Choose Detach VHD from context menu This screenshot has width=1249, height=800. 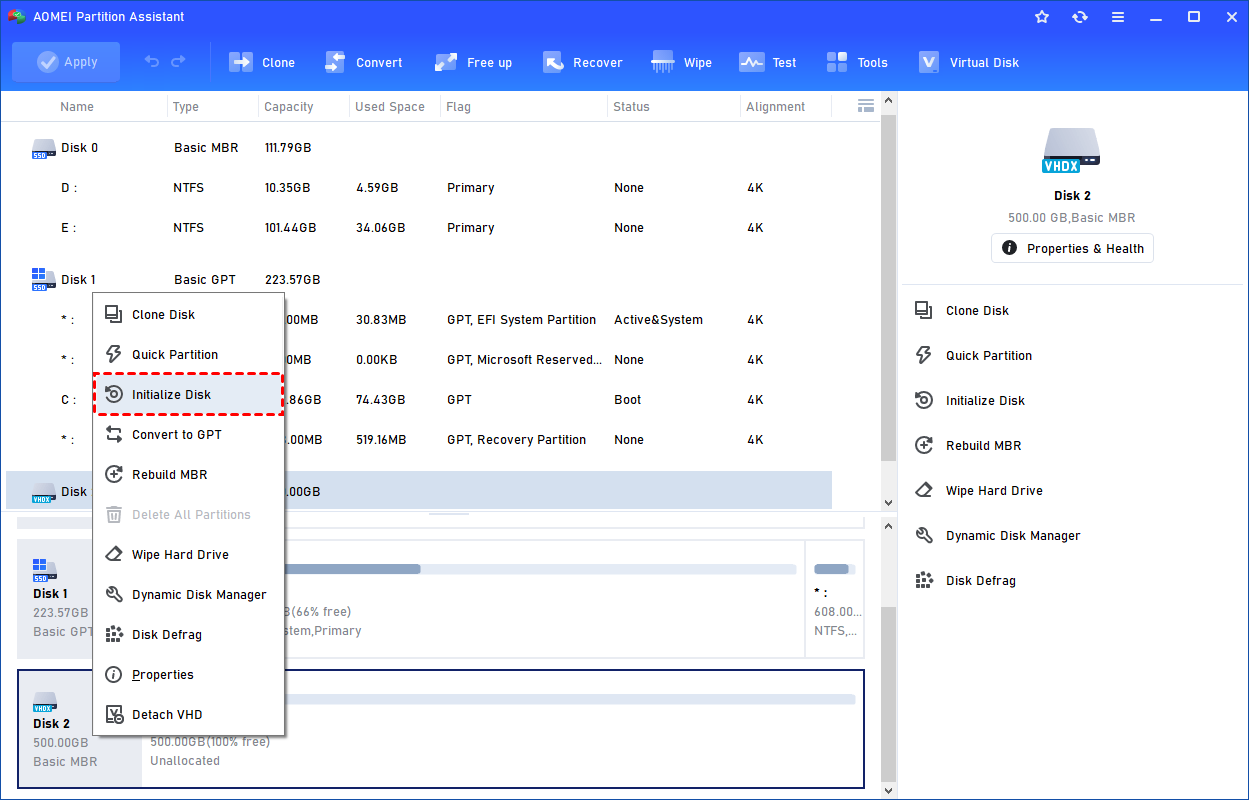(x=188, y=714)
